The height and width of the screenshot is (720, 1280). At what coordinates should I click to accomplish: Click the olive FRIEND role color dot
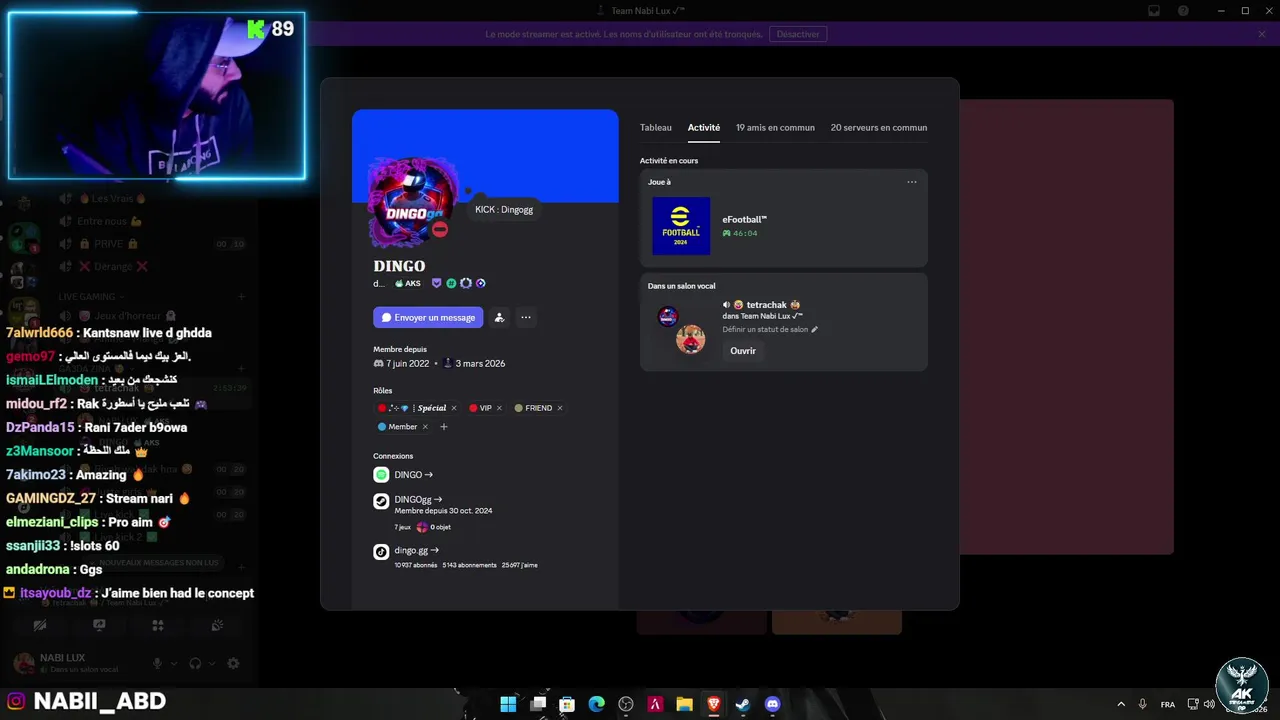tap(518, 408)
